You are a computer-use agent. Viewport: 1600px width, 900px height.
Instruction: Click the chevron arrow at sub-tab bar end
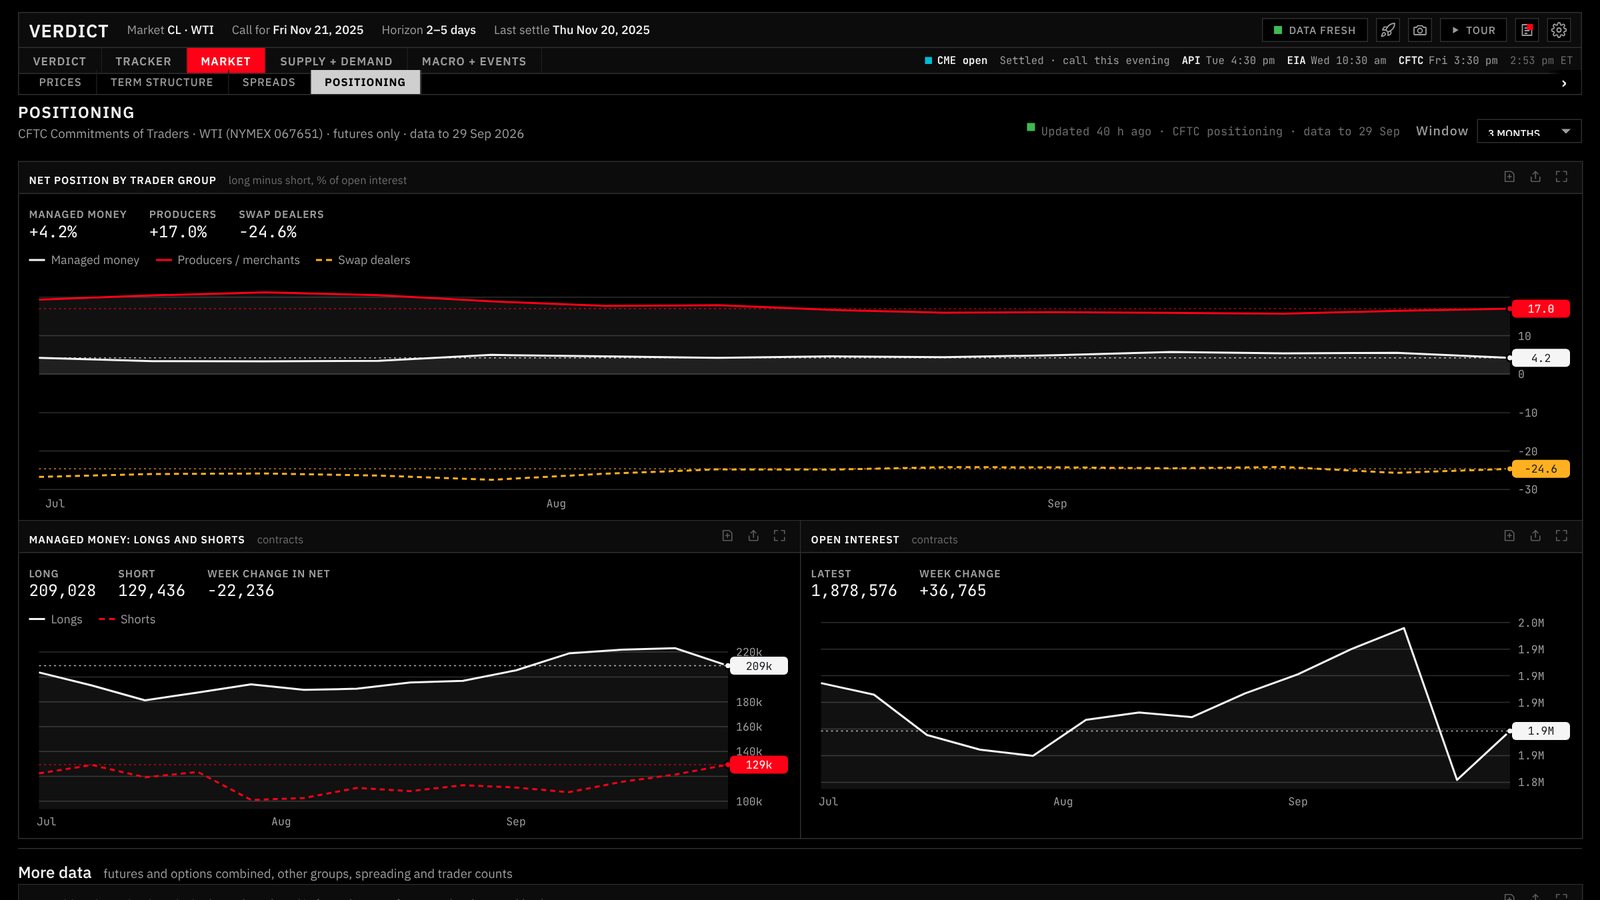click(x=1564, y=84)
